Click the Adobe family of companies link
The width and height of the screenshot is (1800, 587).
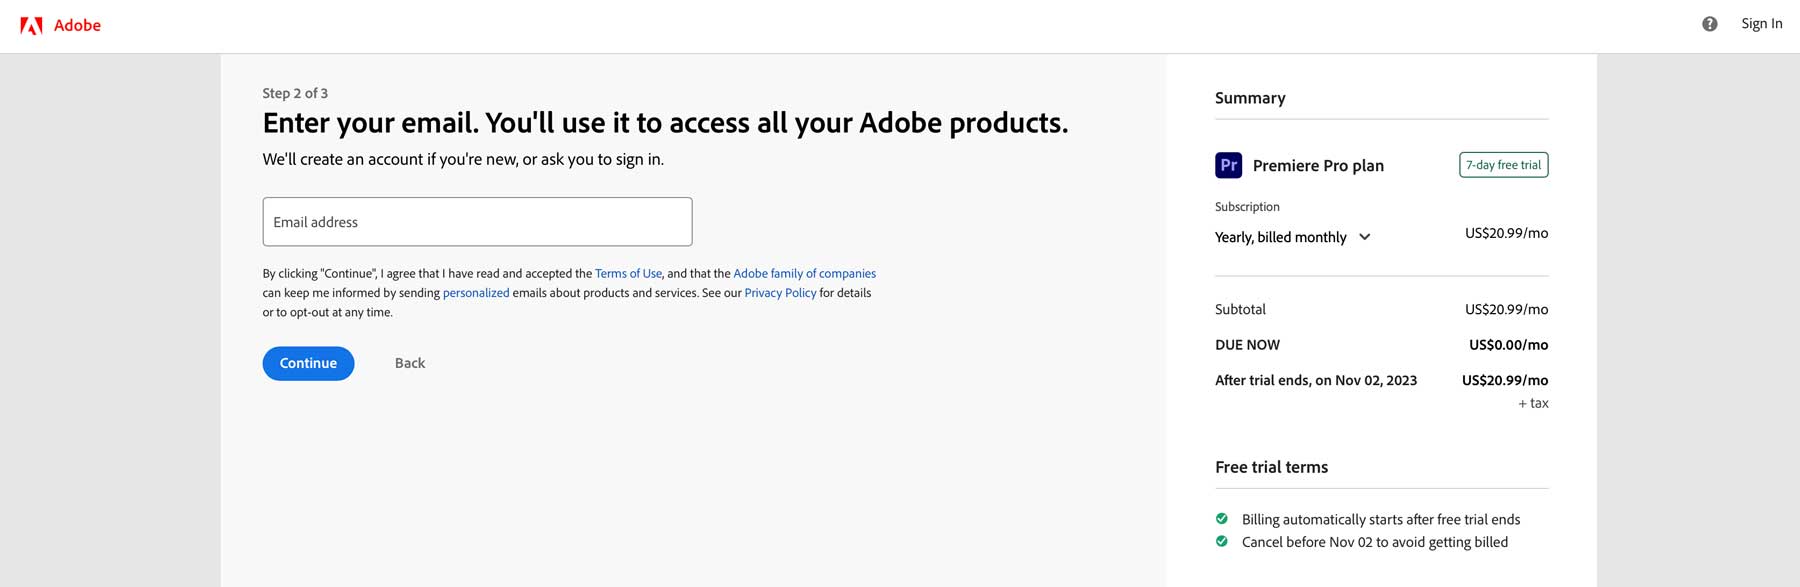(804, 272)
